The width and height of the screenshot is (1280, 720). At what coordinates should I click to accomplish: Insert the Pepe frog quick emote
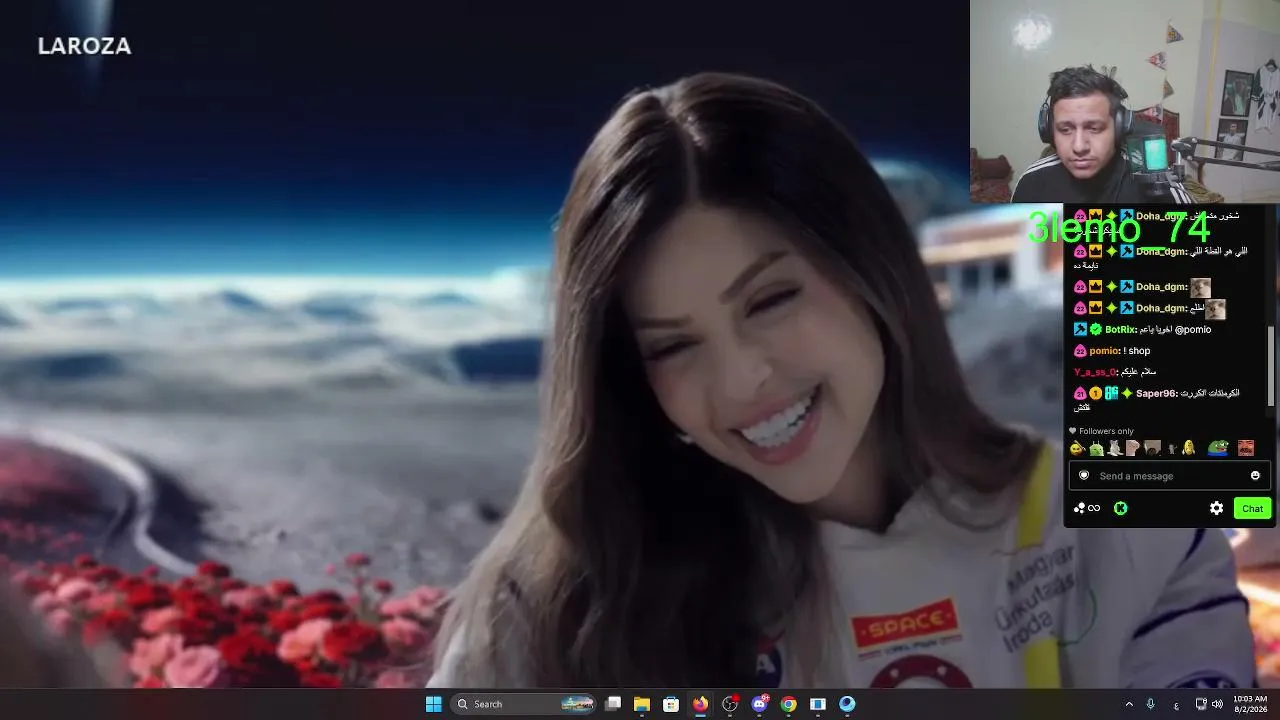1217,448
